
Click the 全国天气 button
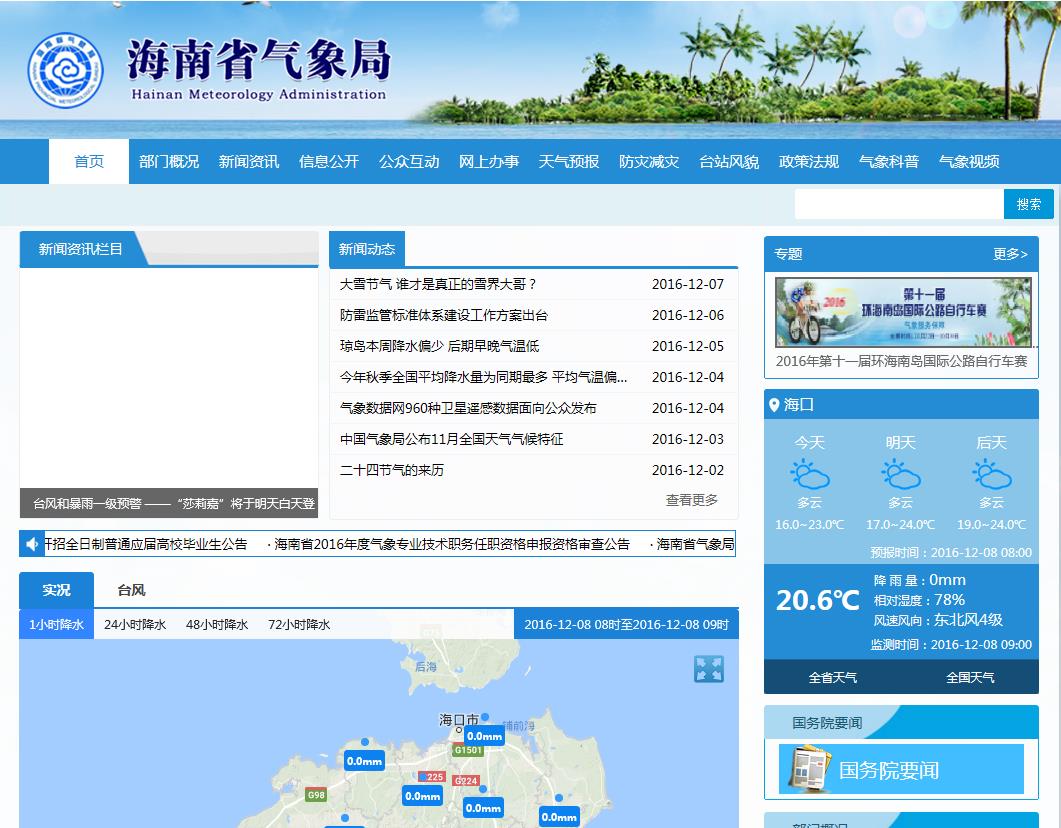click(970, 677)
